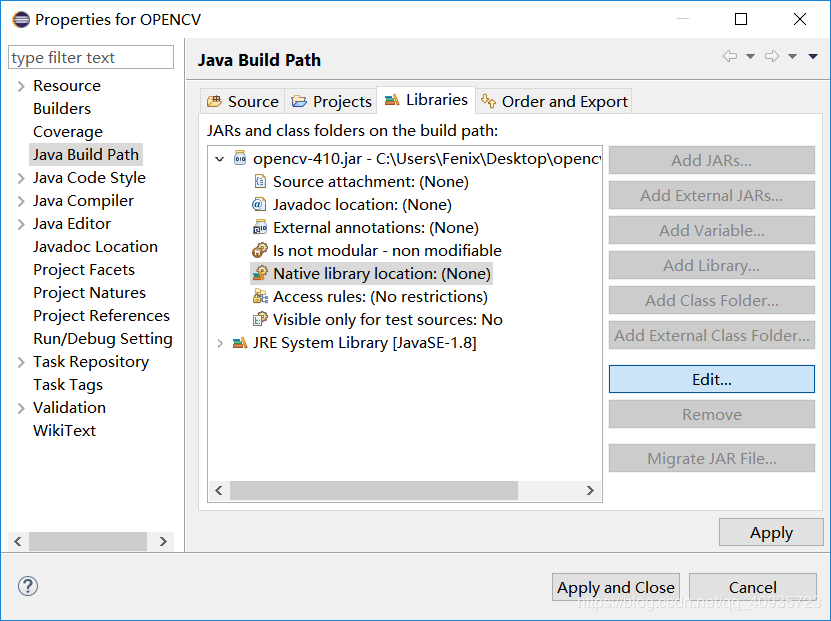Switch to the Source tab
Screen dimensions: 831x621
[x=242, y=101]
